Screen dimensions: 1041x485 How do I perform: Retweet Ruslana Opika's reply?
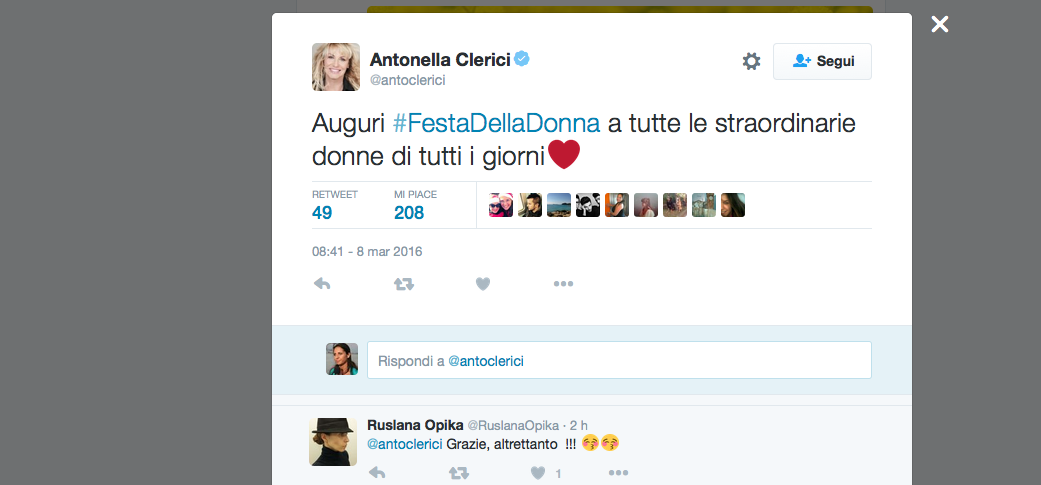click(x=458, y=473)
